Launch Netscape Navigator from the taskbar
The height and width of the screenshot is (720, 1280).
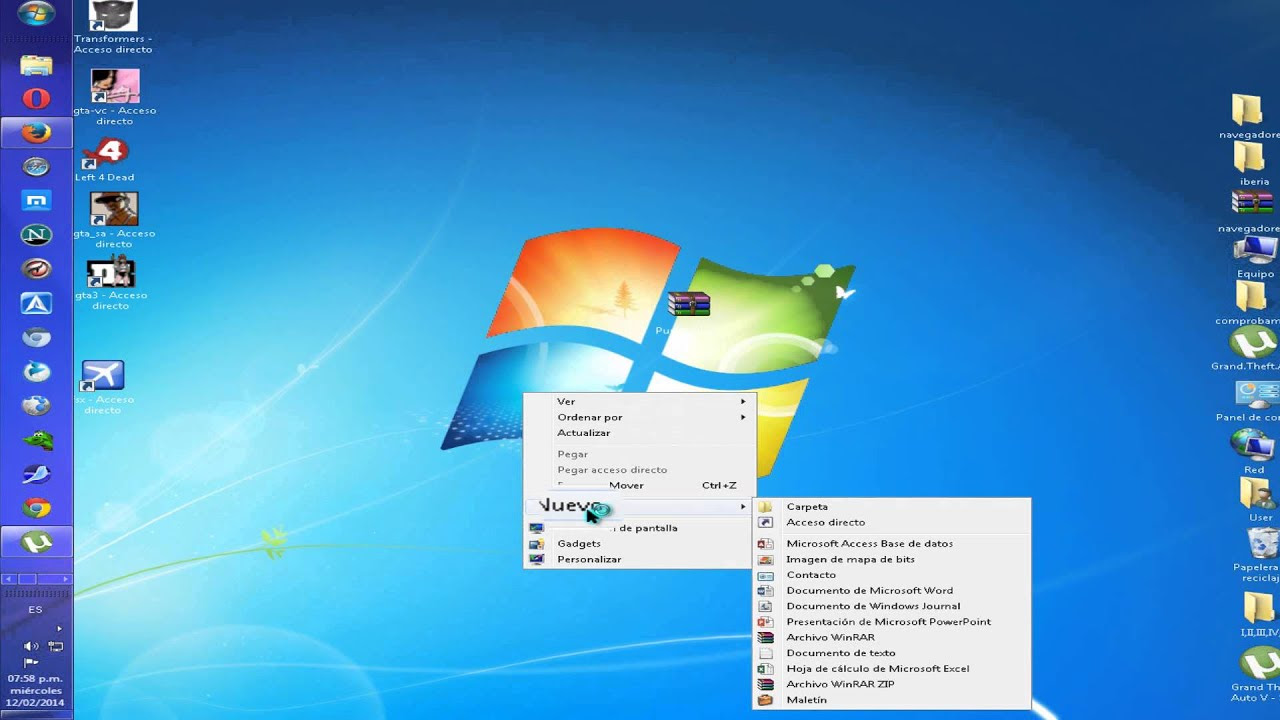[x=36, y=235]
